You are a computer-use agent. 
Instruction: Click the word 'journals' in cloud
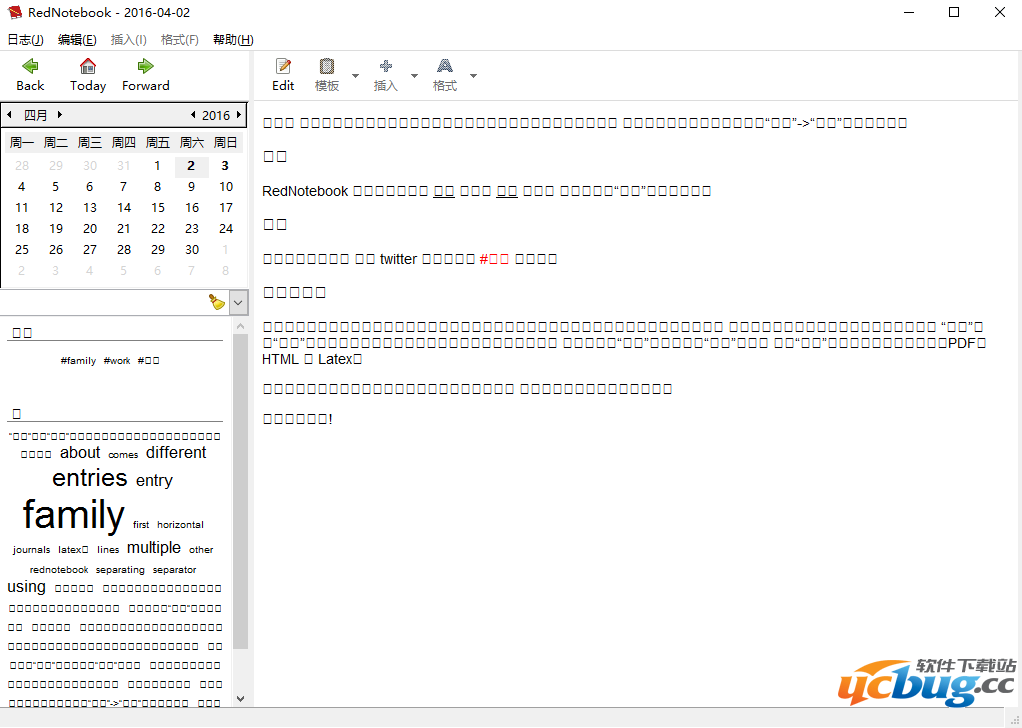pos(31,549)
